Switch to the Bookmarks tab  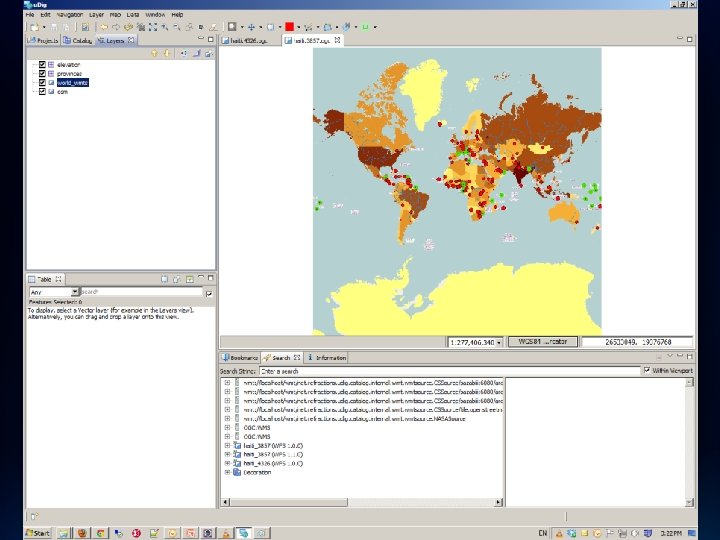[242, 357]
